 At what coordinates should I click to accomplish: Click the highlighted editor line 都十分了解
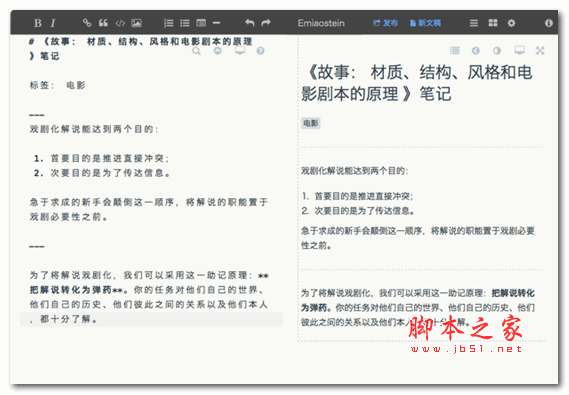pyautogui.click(x=151, y=320)
